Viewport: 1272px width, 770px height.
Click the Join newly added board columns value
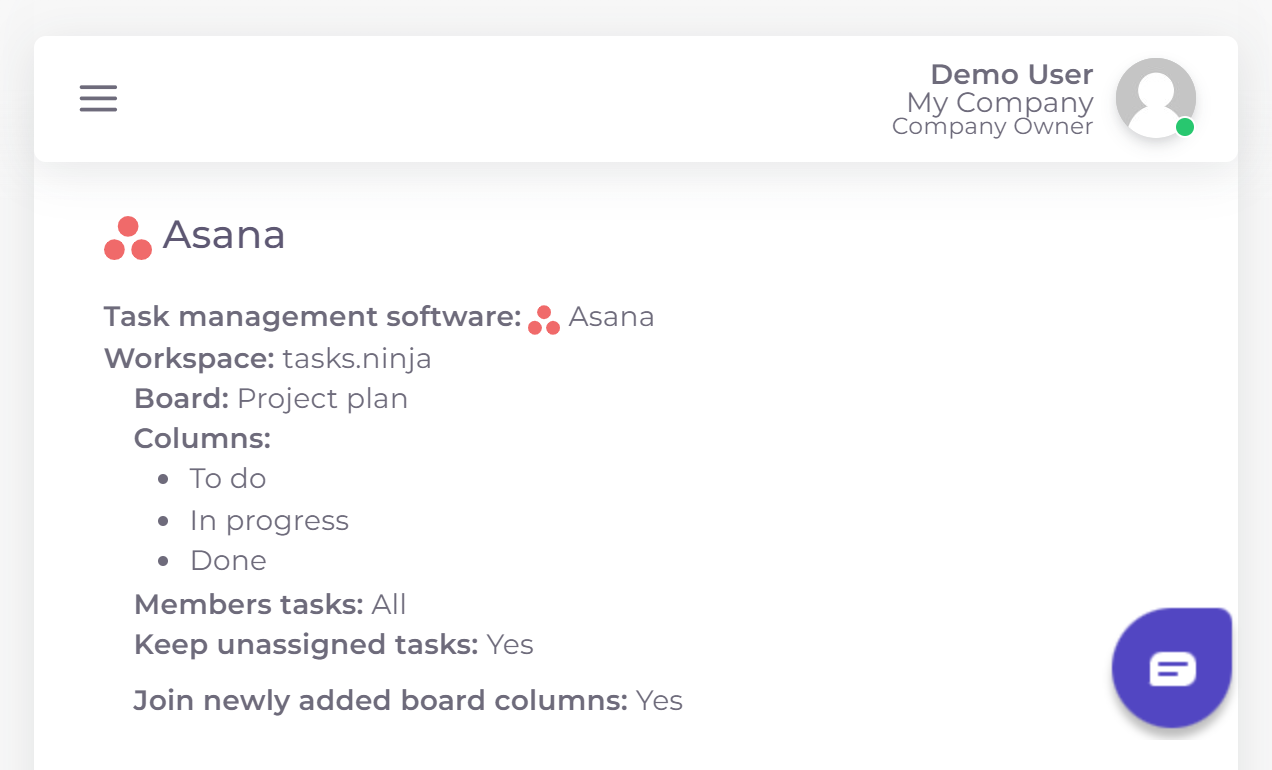(659, 701)
